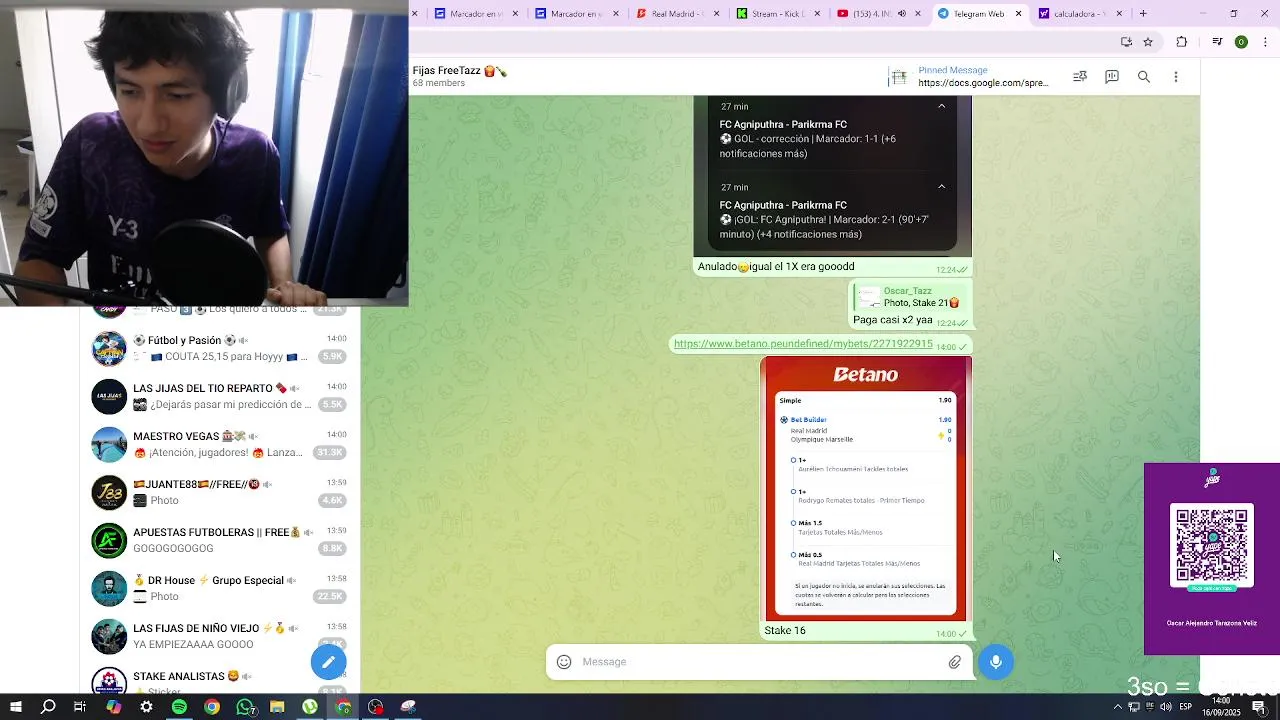Viewport: 1280px width, 720px height.
Task: Click the Message input field
Action: point(759,662)
